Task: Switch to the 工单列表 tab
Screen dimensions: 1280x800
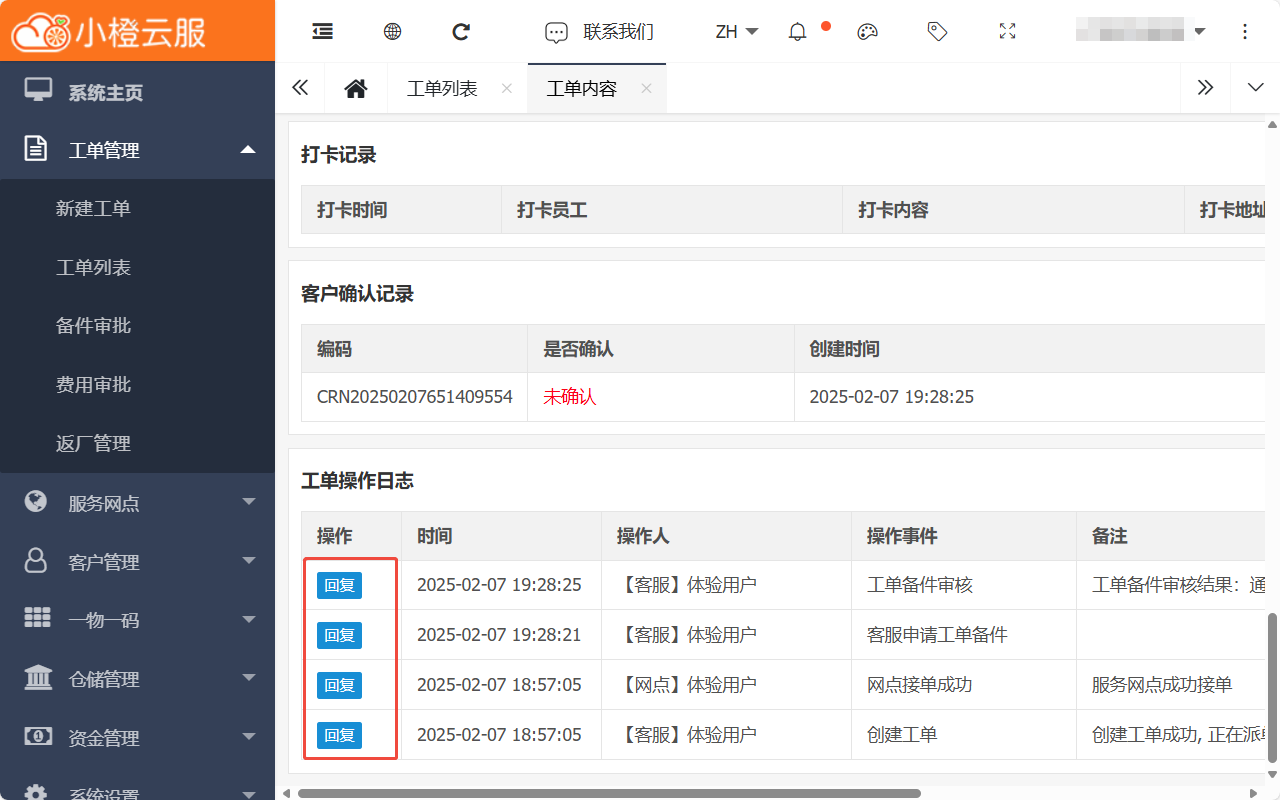Action: pos(442,89)
